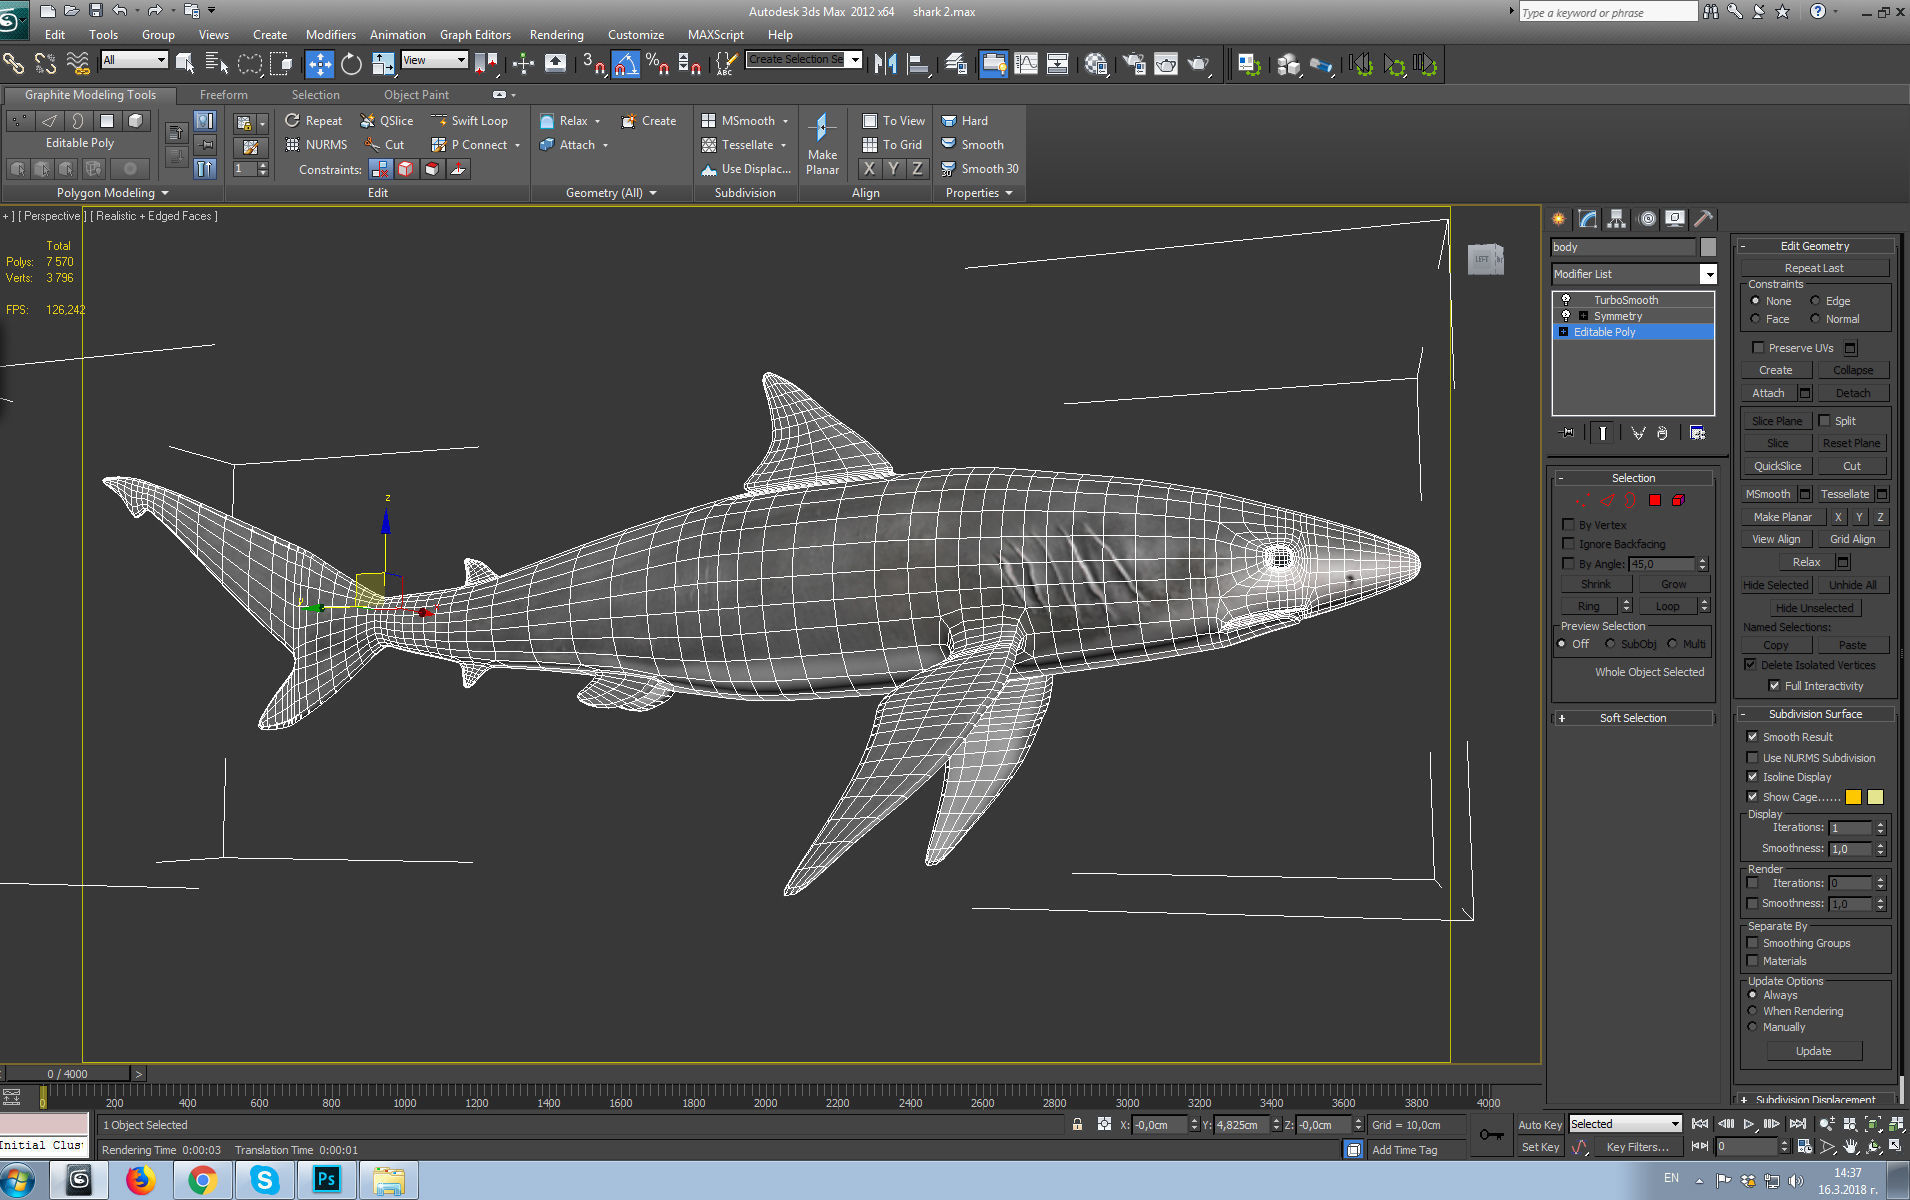Viewport: 1910px width, 1200px height.
Task: Toggle Smooth Result checkbox
Action: [1752, 737]
